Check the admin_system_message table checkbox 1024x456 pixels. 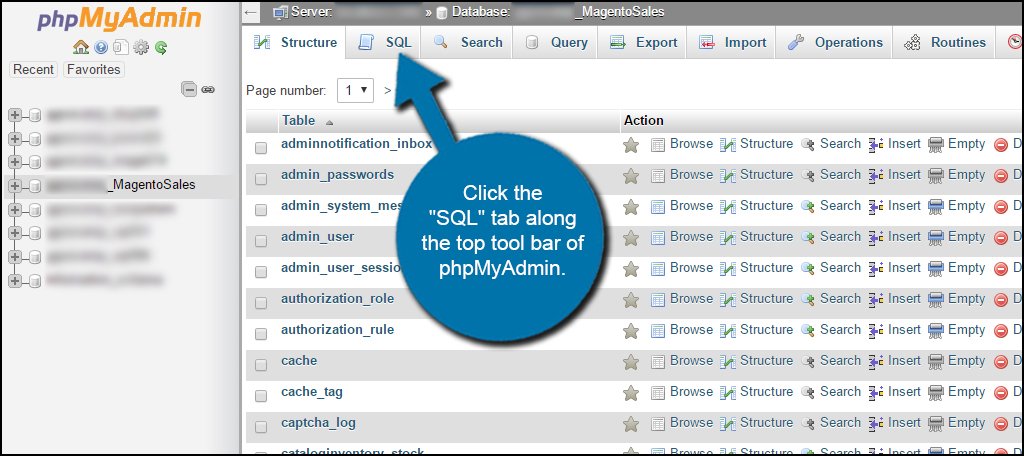click(x=261, y=210)
